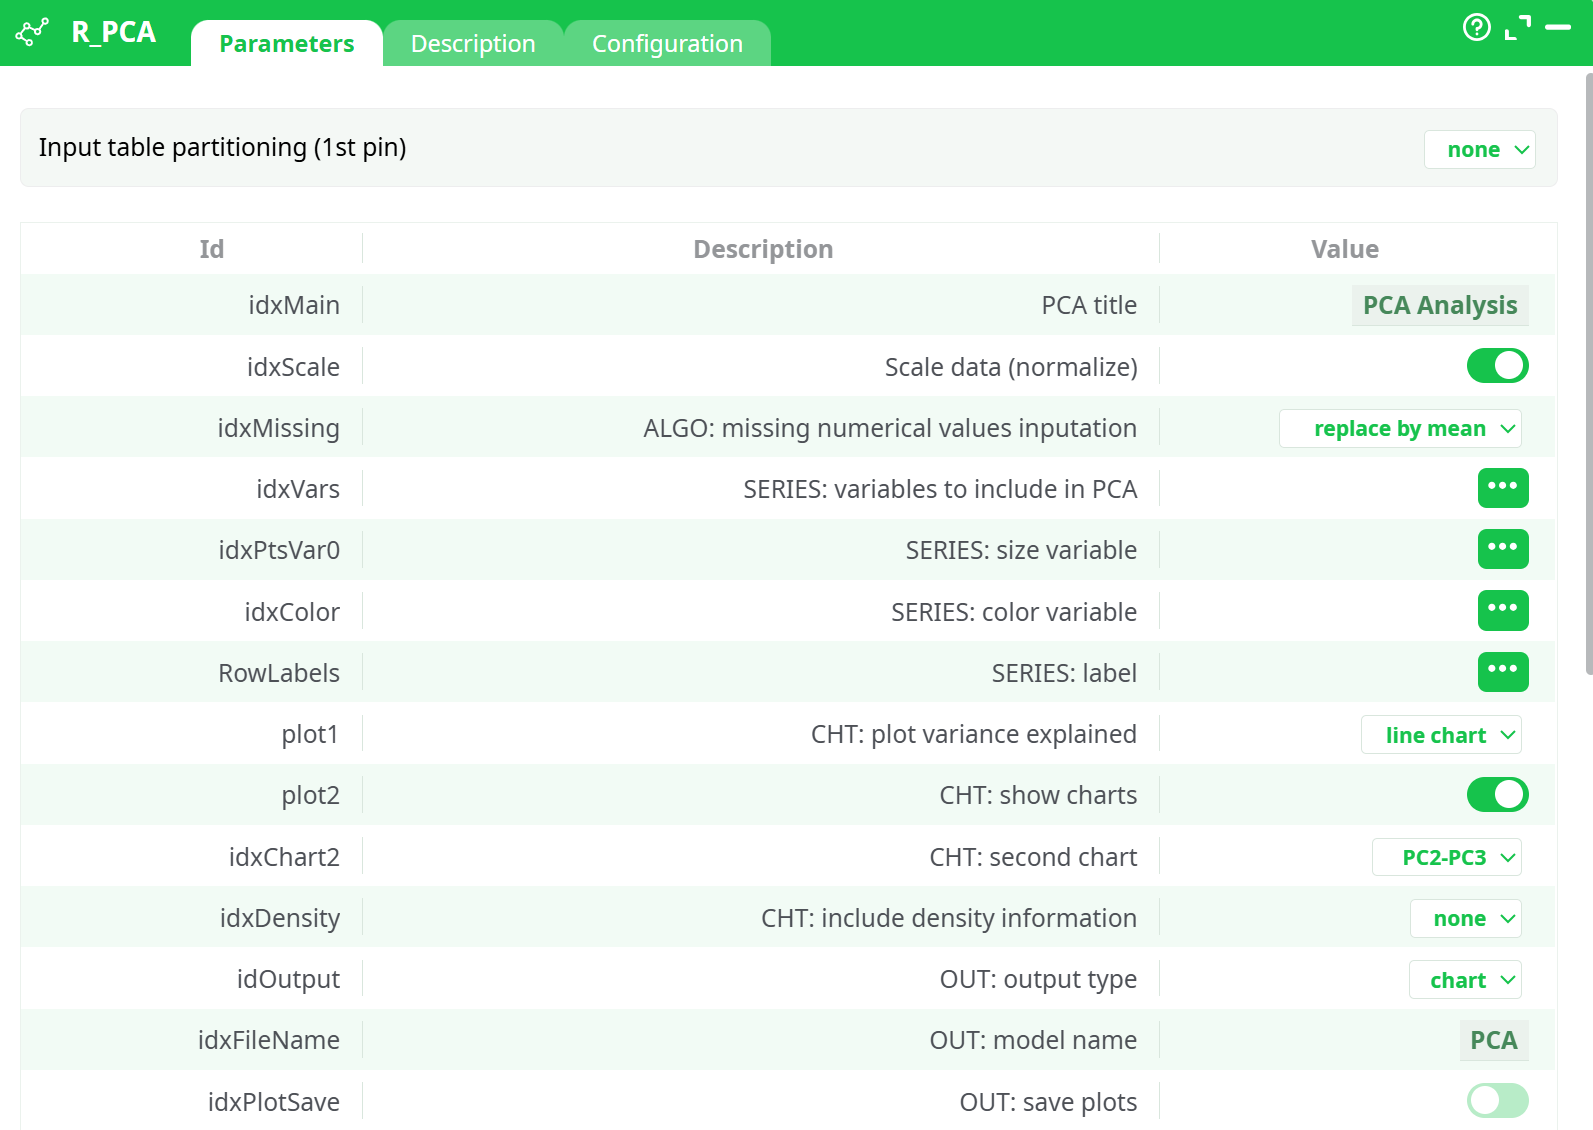
Task: Switch to the Configuration tab
Action: click(x=667, y=44)
